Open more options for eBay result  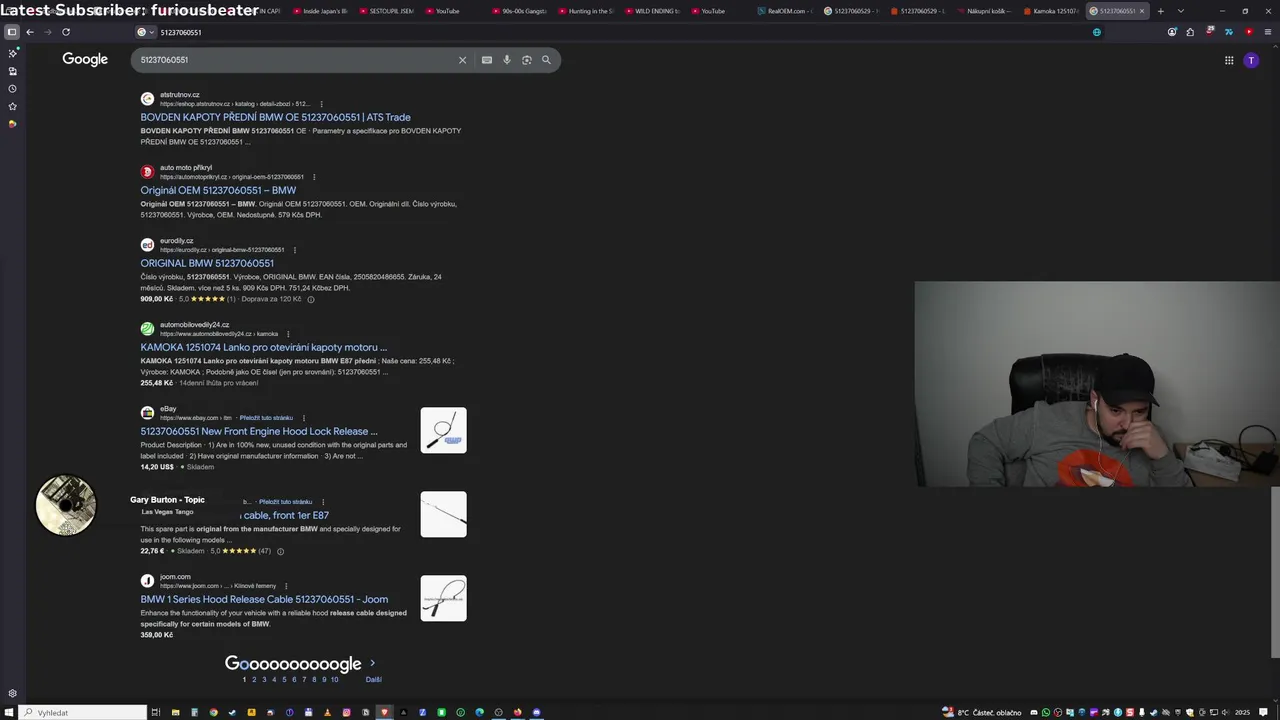tap(303, 418)
